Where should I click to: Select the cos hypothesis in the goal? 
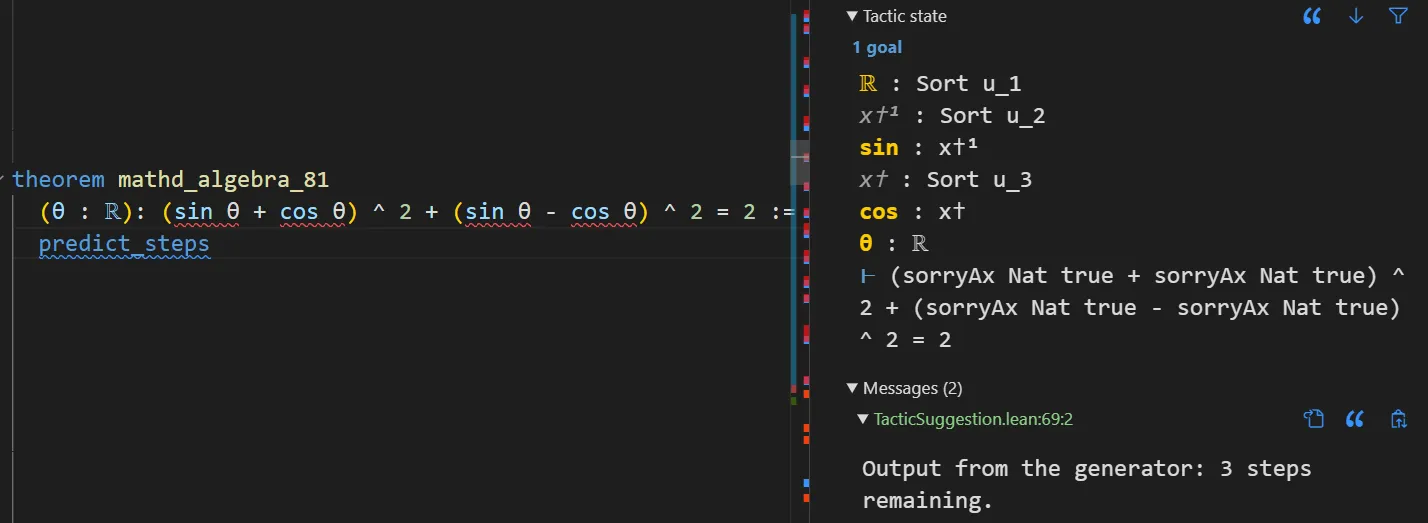click(x=879, y=212)
